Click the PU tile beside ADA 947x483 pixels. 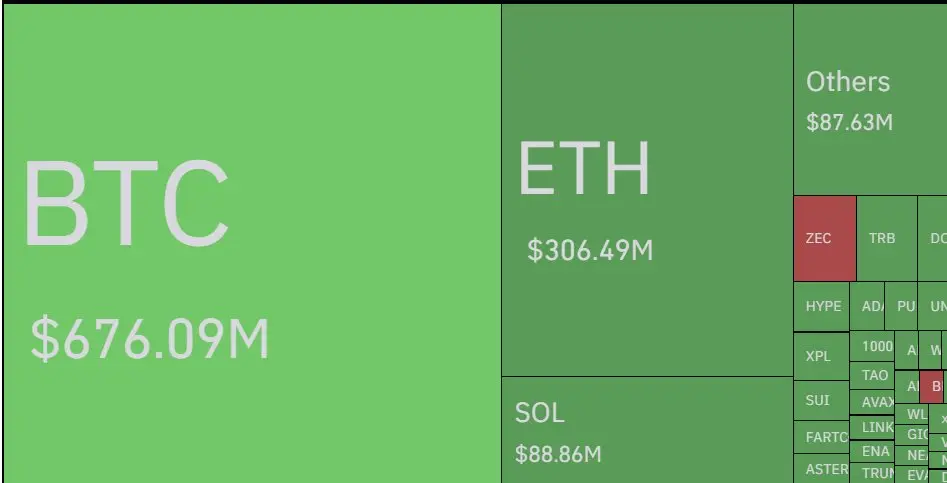903,307
